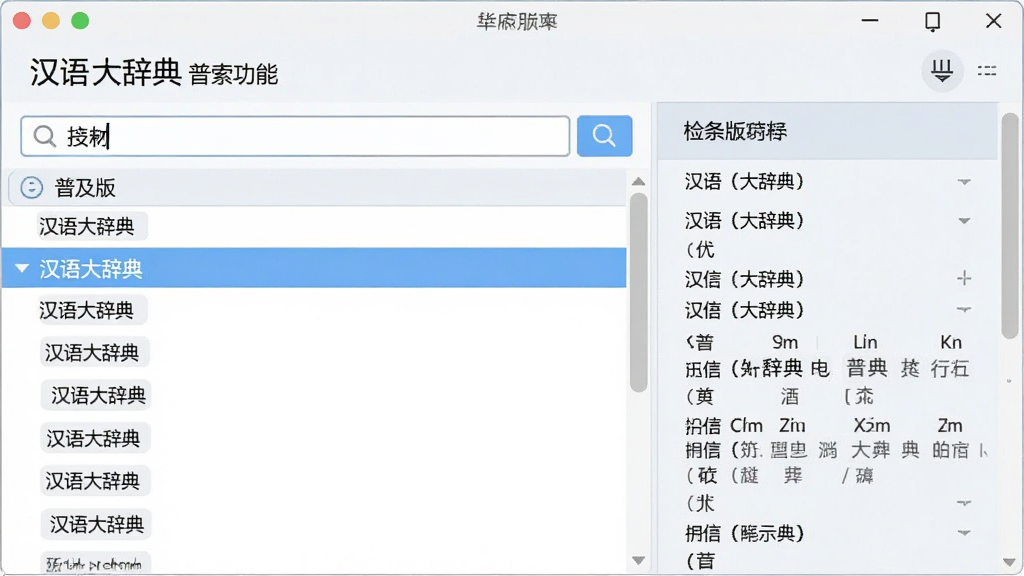
Task: Click the plus icon beside 汉信（大辞典）
Action: click(x=964, y=278)
